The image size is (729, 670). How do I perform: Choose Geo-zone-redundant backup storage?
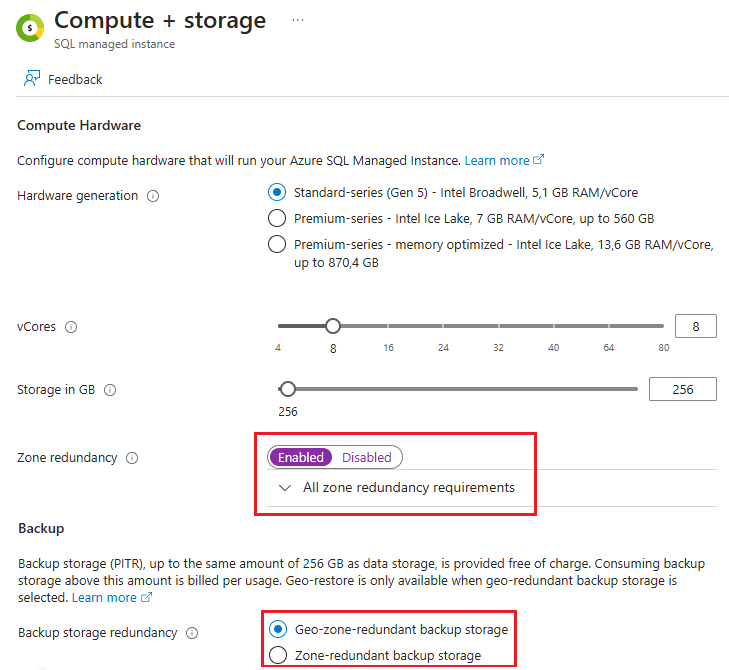(278, 630)
